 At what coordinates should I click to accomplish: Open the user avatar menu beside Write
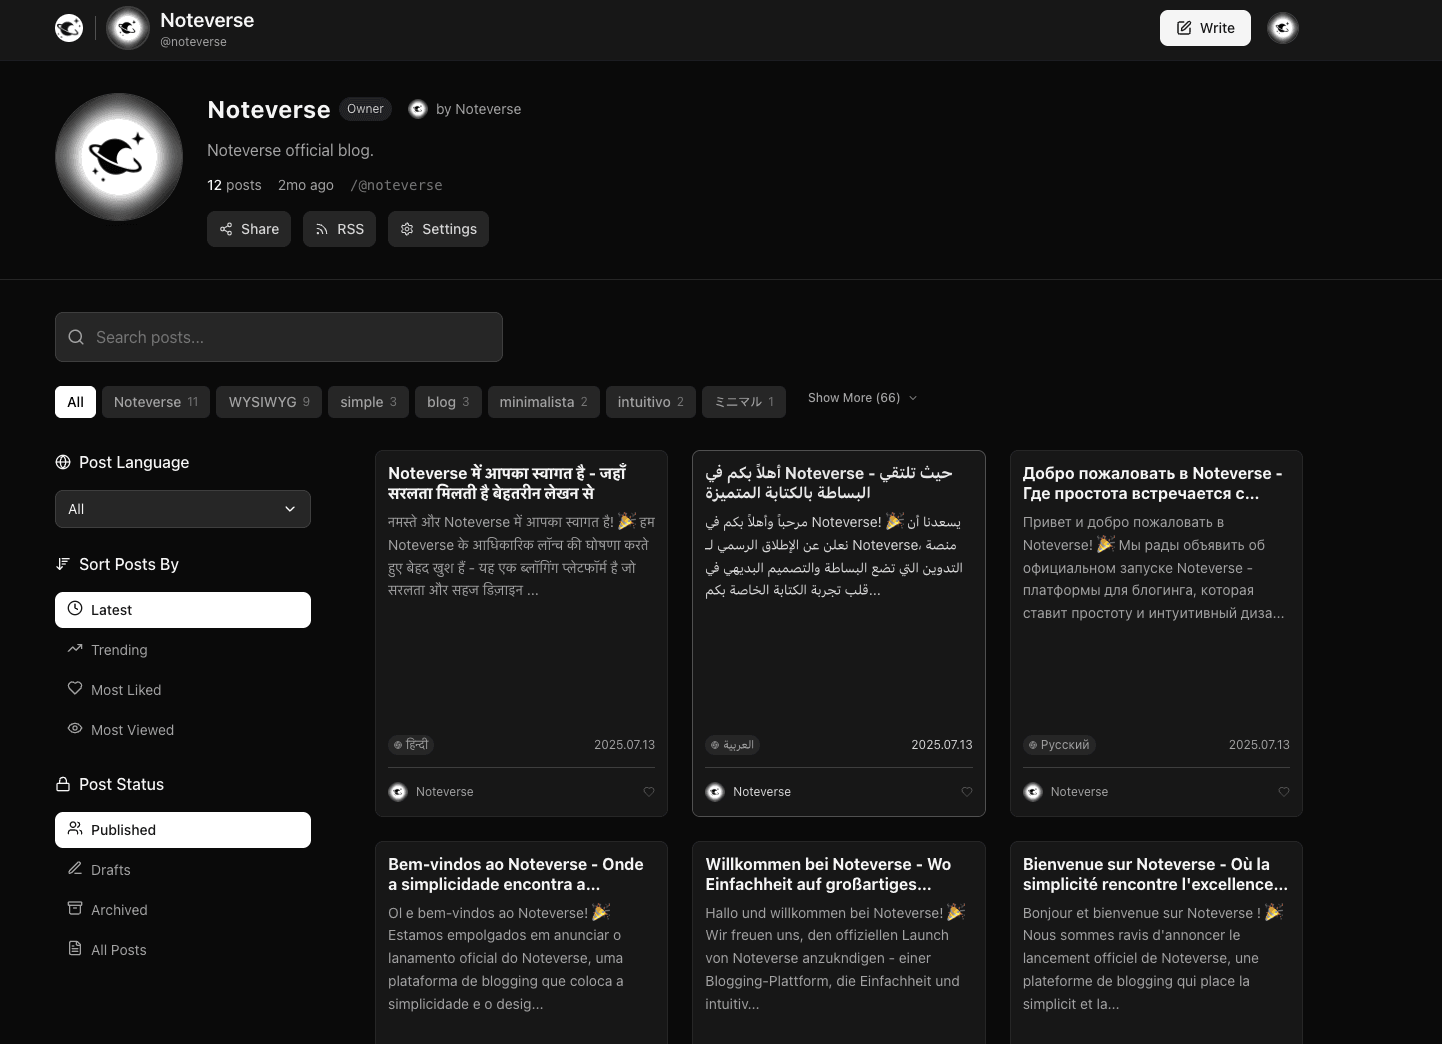click(x=1283, y=28)
